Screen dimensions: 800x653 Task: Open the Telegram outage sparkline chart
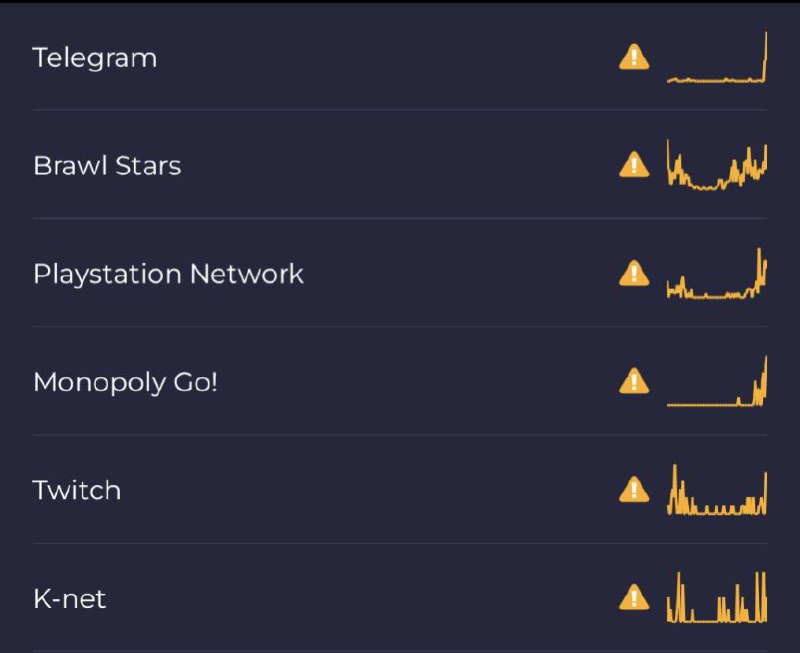pyautogui.click(x=717, y=59)
